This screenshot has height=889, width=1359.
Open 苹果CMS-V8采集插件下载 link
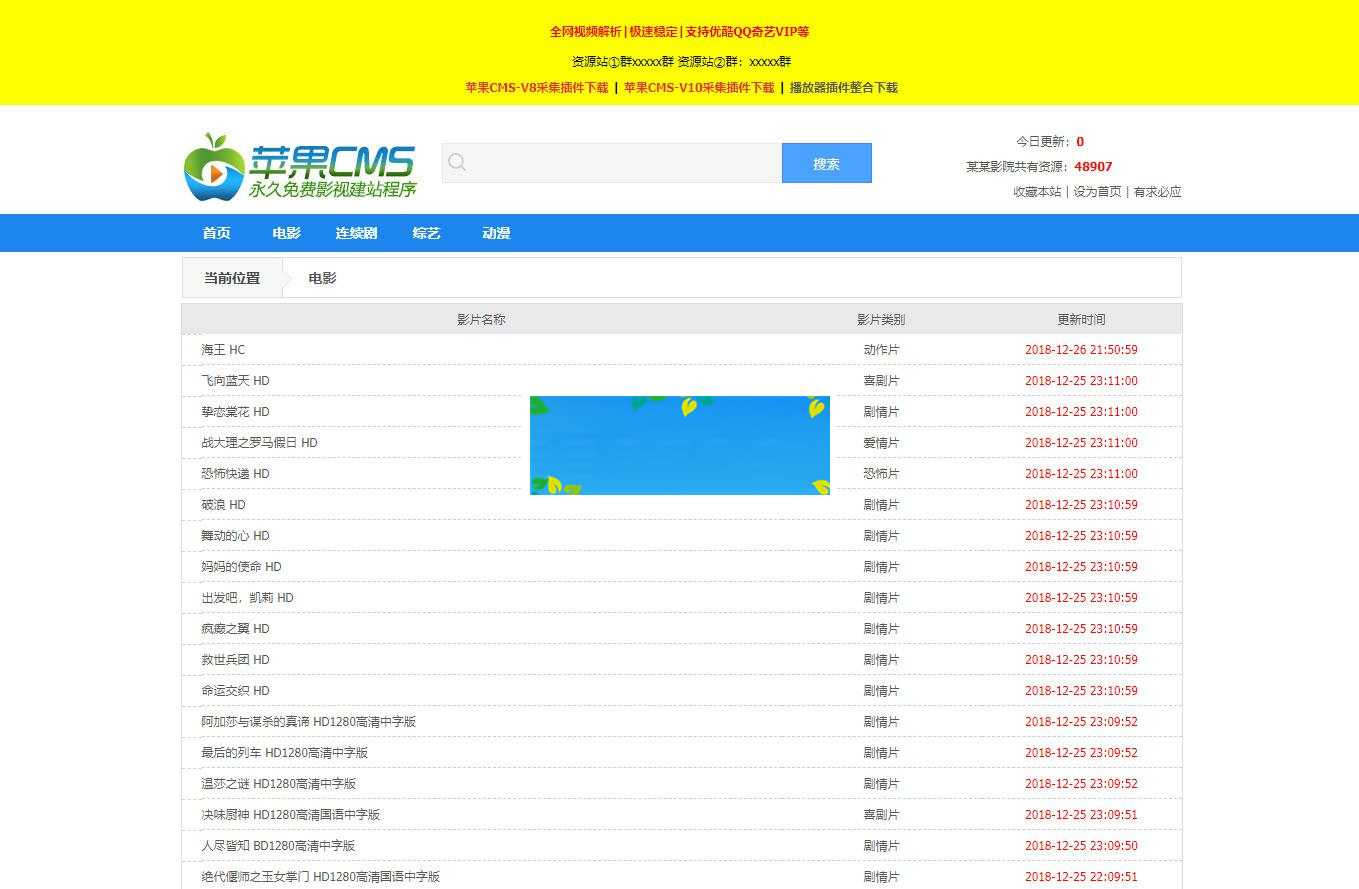[536, 88]
